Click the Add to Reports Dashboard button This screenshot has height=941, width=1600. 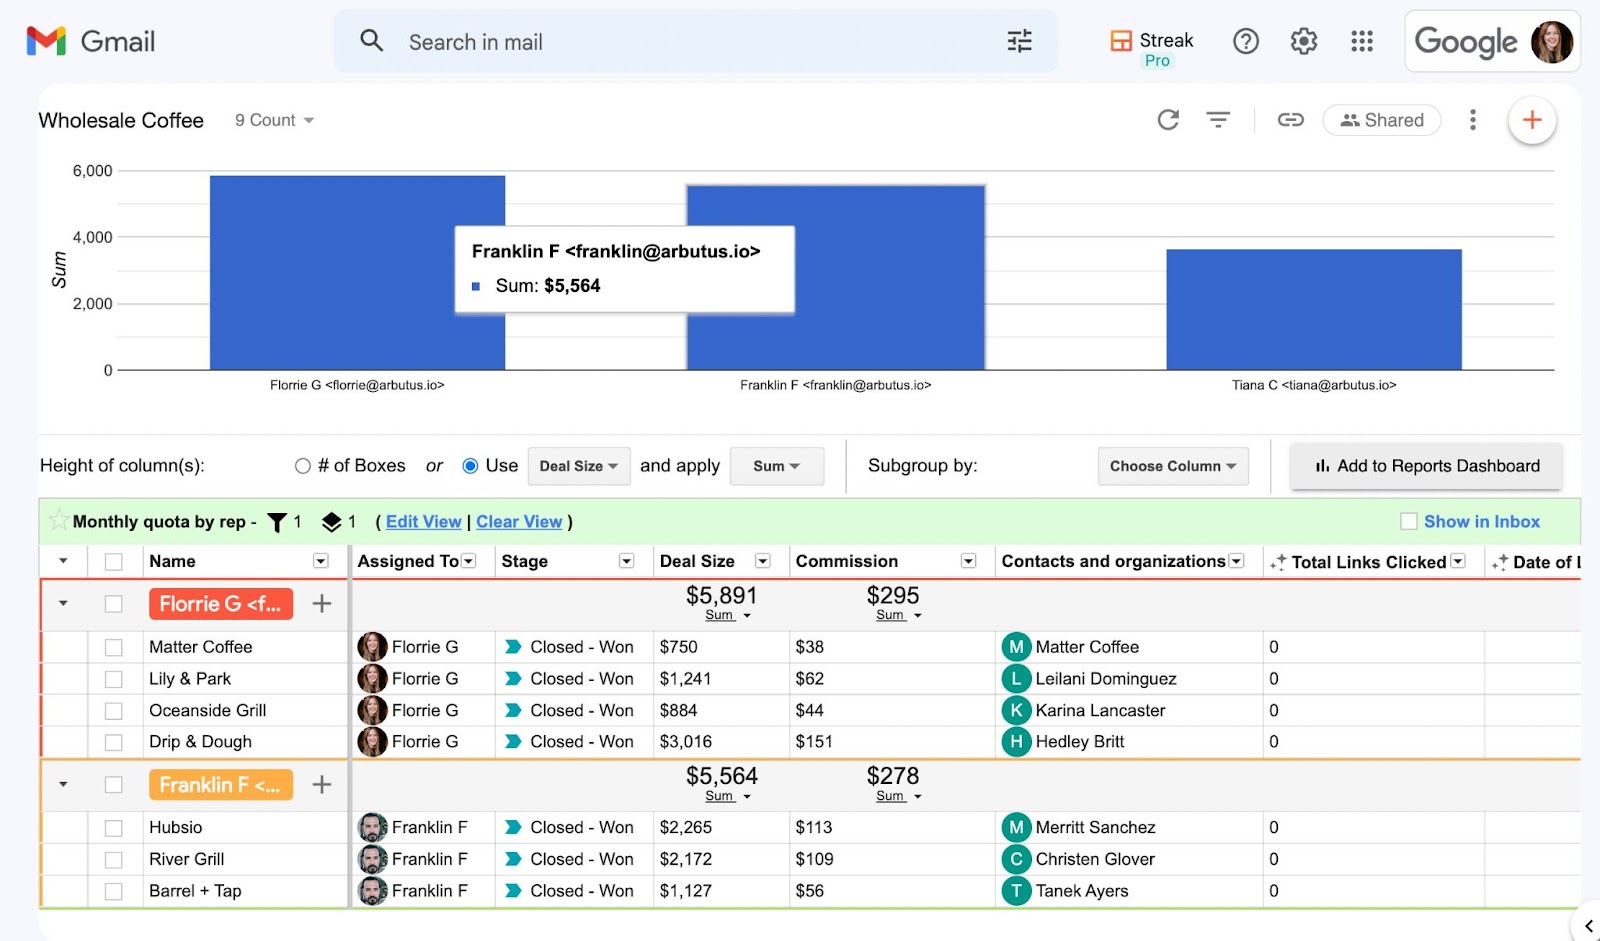(1425, 466)
